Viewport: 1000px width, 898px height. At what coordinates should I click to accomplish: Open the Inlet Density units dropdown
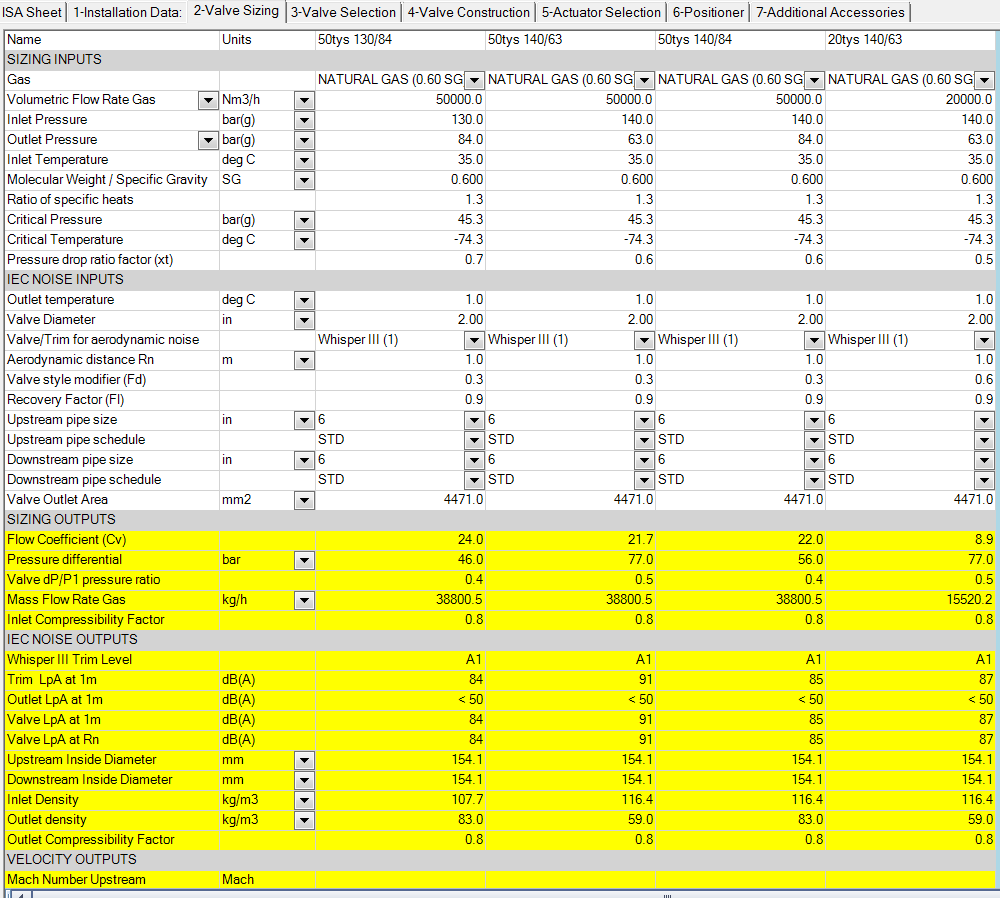pyautogui.click(x=304, y=800)
